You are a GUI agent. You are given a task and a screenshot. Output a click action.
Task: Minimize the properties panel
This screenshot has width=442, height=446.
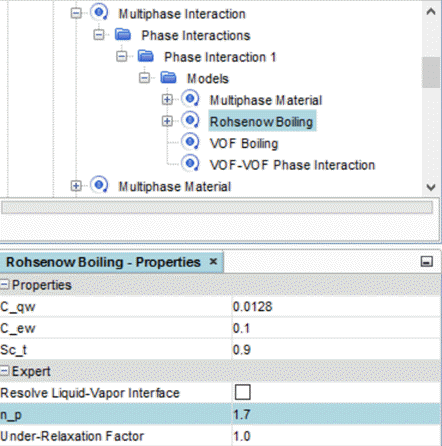tap(427, 262)
